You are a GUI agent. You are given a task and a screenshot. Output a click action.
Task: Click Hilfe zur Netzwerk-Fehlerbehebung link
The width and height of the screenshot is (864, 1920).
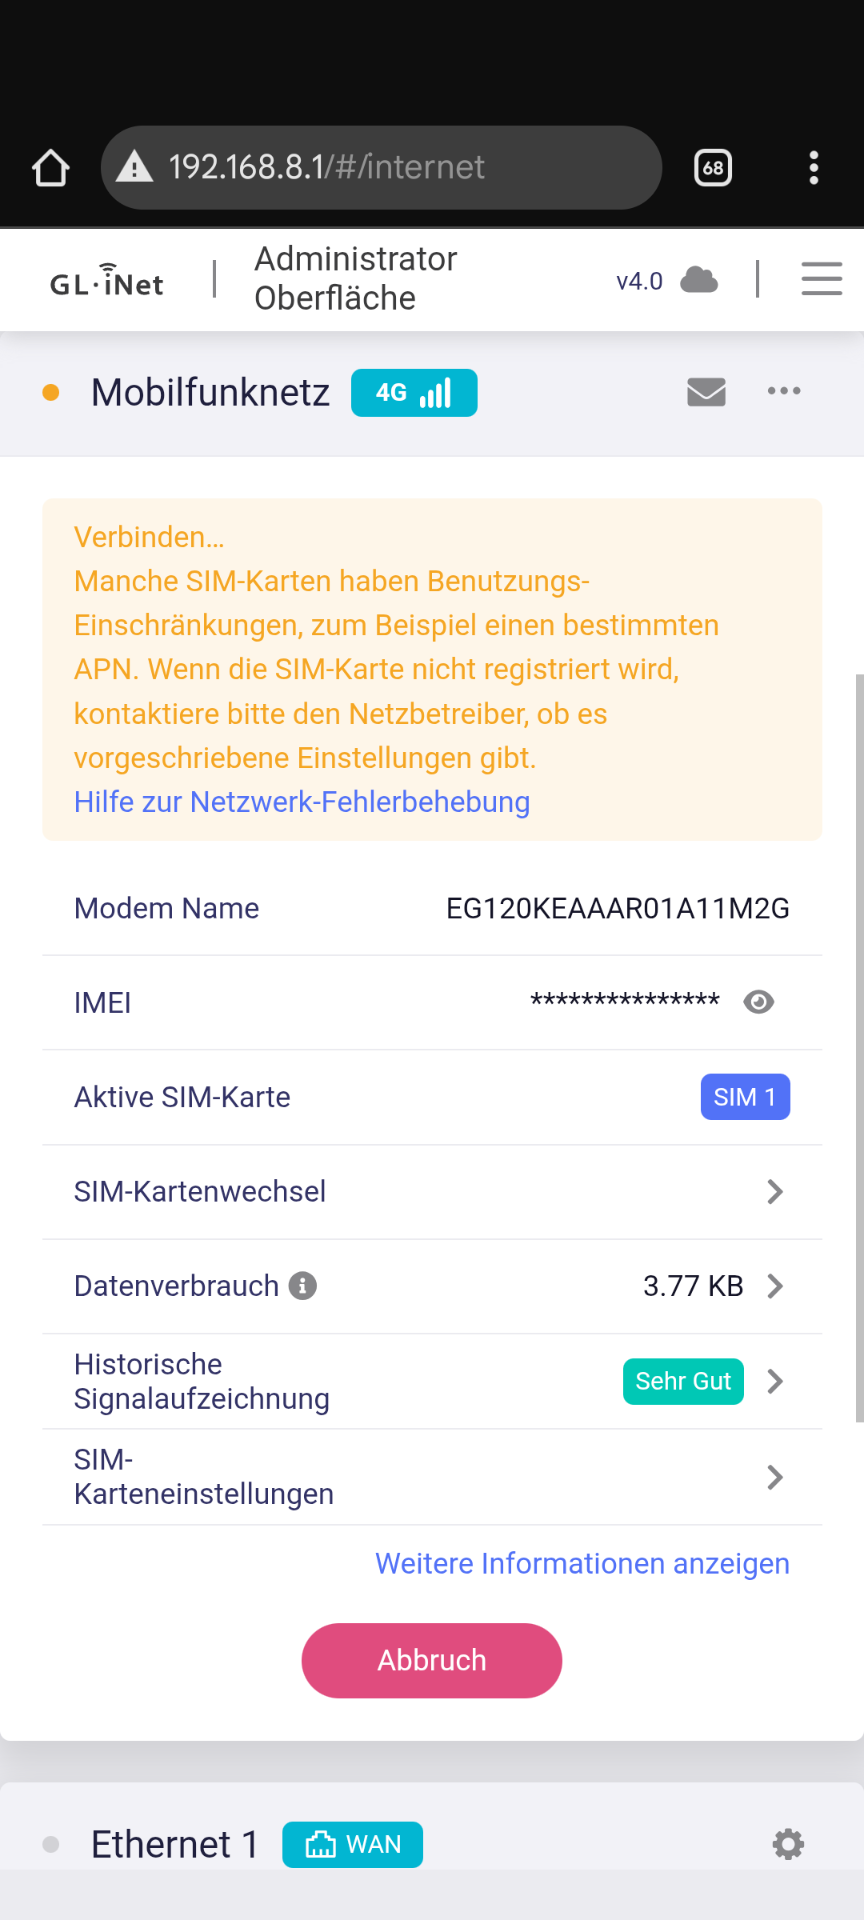302,802
